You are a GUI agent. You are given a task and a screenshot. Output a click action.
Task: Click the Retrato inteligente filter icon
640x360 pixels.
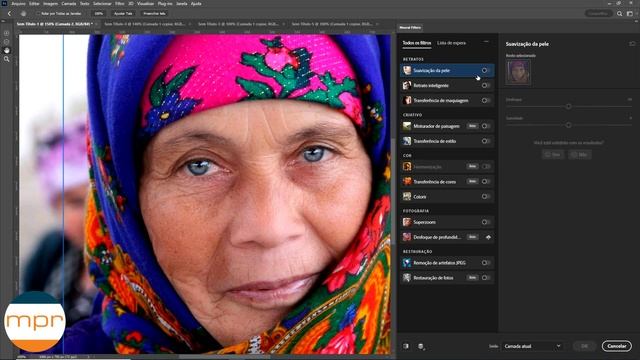coord(407,85)
